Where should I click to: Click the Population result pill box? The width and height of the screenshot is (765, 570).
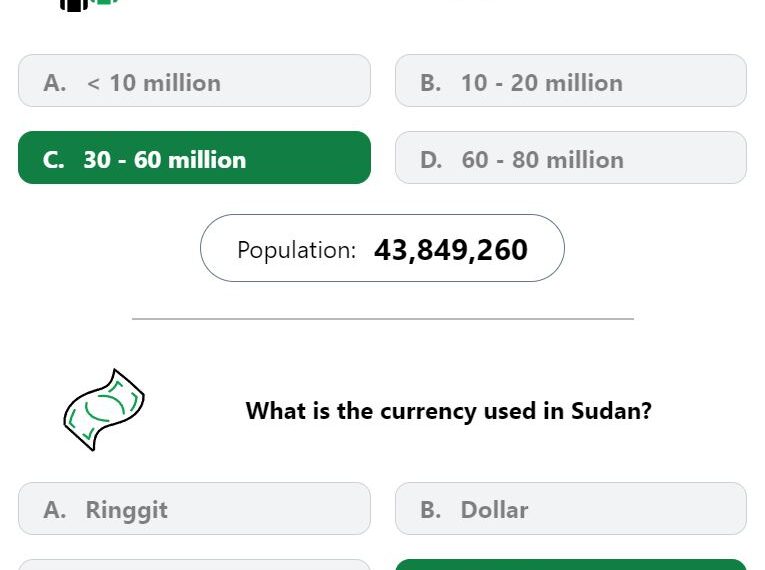tap(382, 248)
